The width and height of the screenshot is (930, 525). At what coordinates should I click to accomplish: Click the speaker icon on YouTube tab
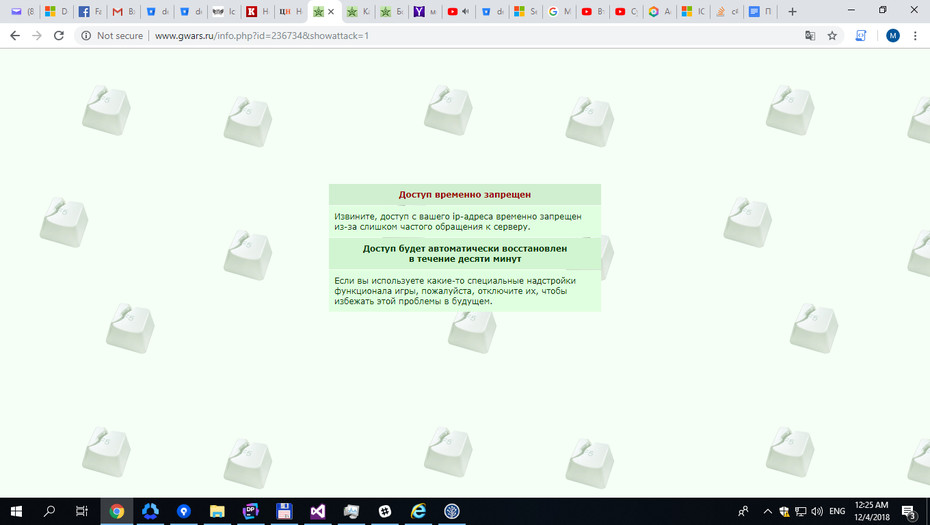click(x=466, y=11)
